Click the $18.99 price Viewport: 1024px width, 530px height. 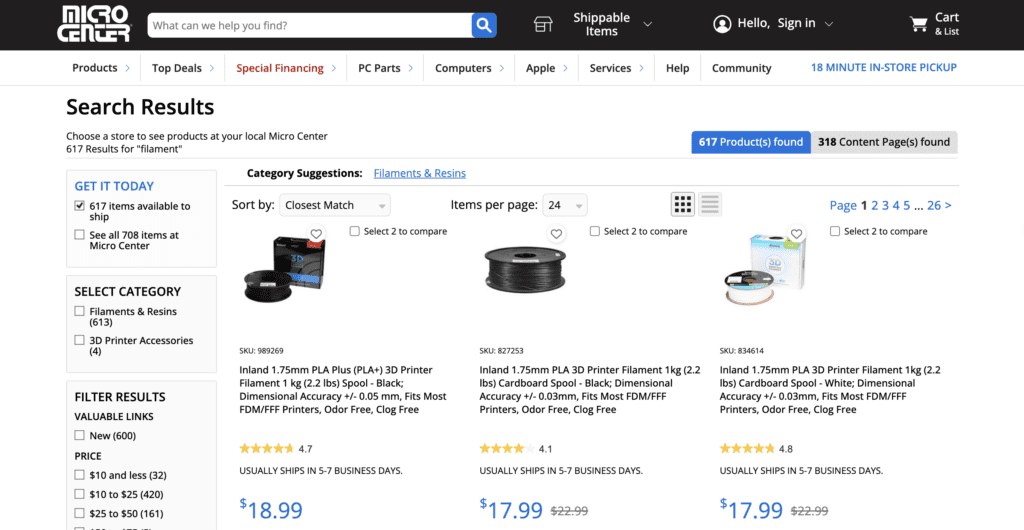pyautogui.click(x=271, y=509)
